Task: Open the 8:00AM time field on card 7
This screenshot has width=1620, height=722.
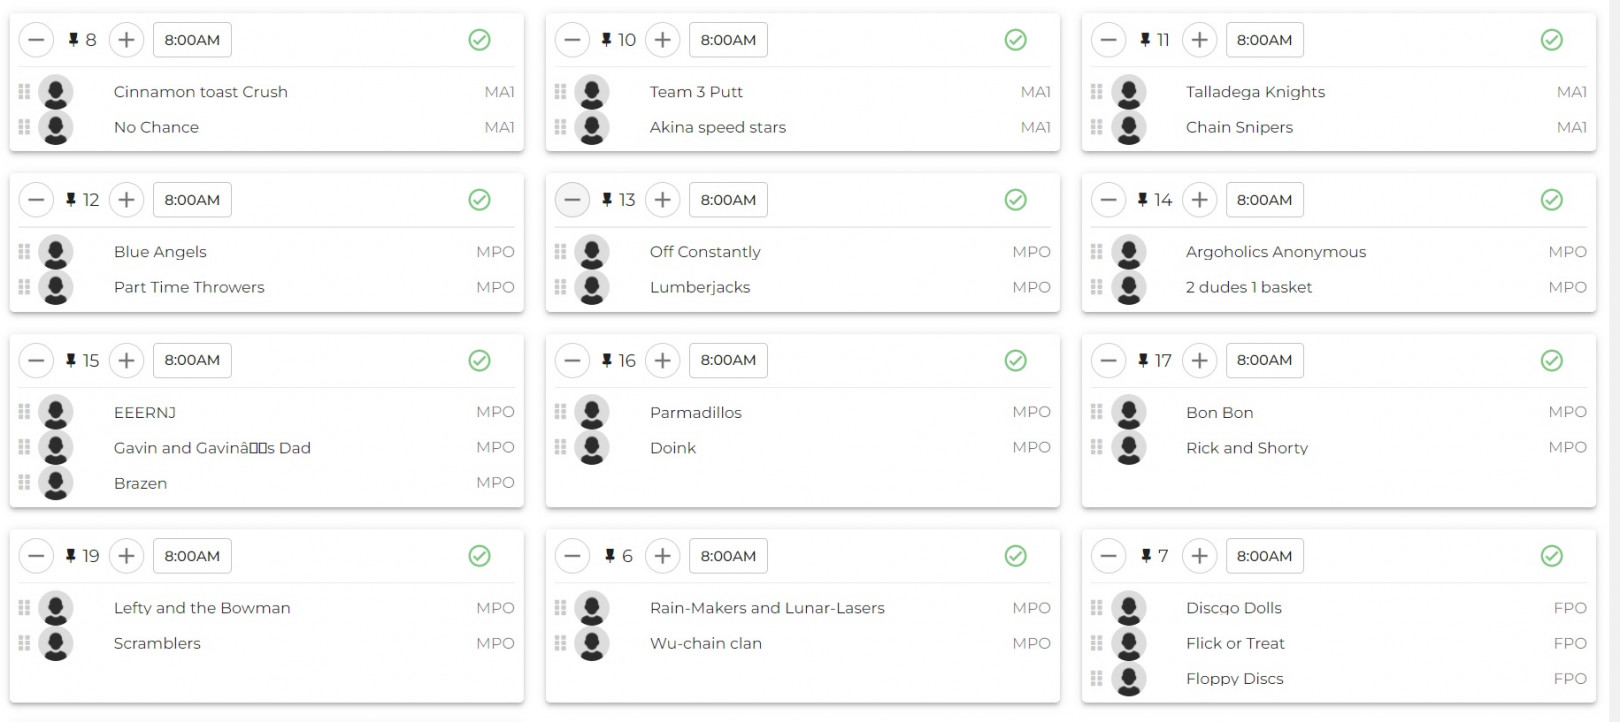Action: point(1264,556)
